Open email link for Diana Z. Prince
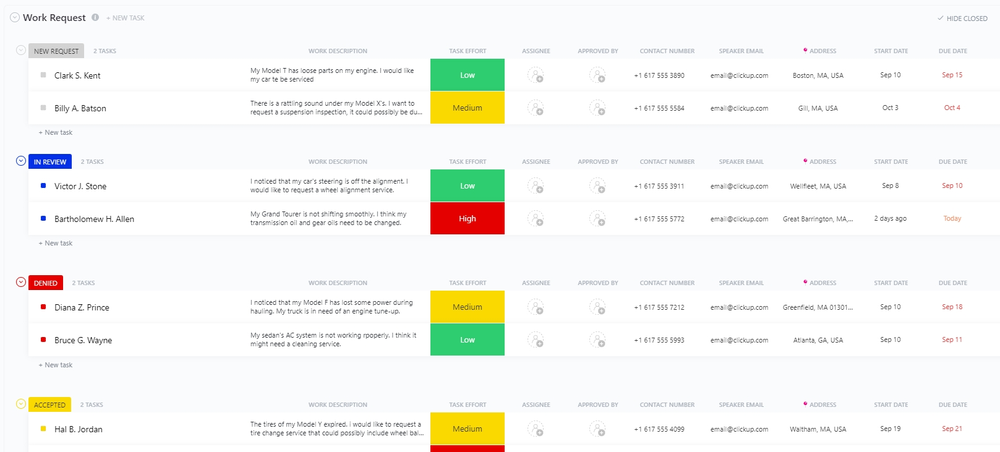The width and height of the screenshot is (1000, 452). (739, 307)
